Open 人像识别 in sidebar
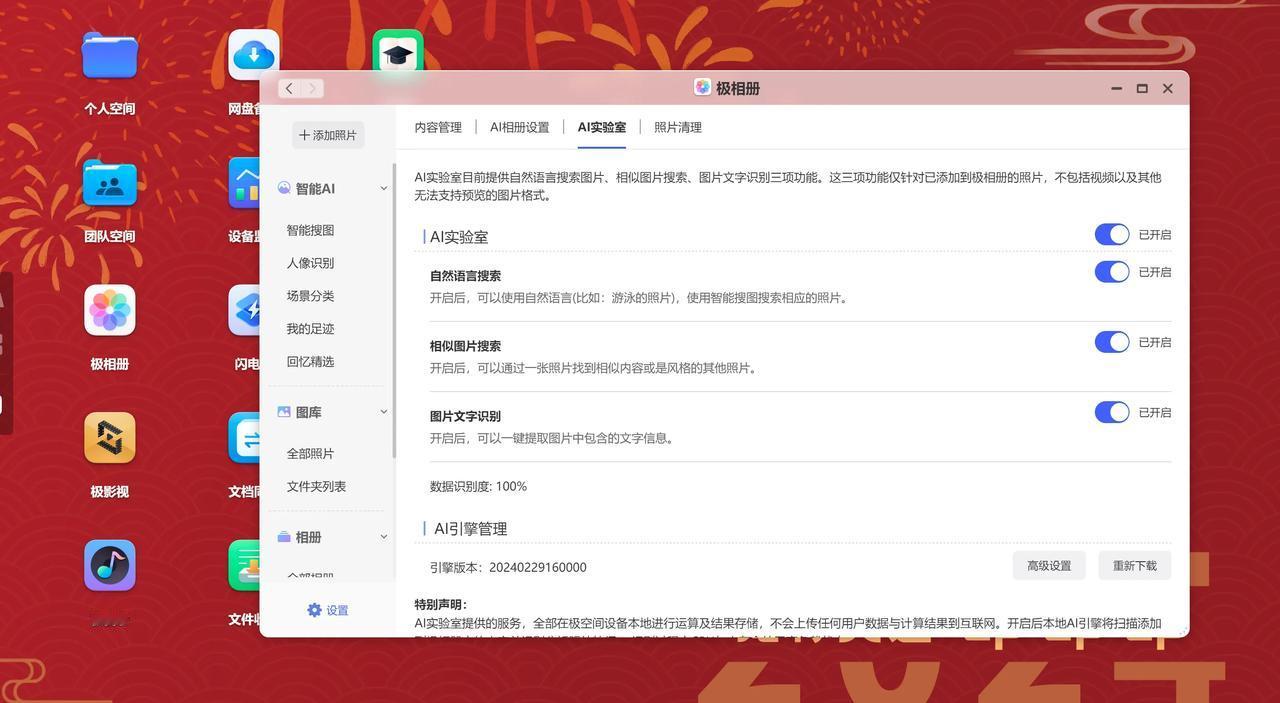The height and width of the screenshot is (703, 1280). [x=310, y=263]
